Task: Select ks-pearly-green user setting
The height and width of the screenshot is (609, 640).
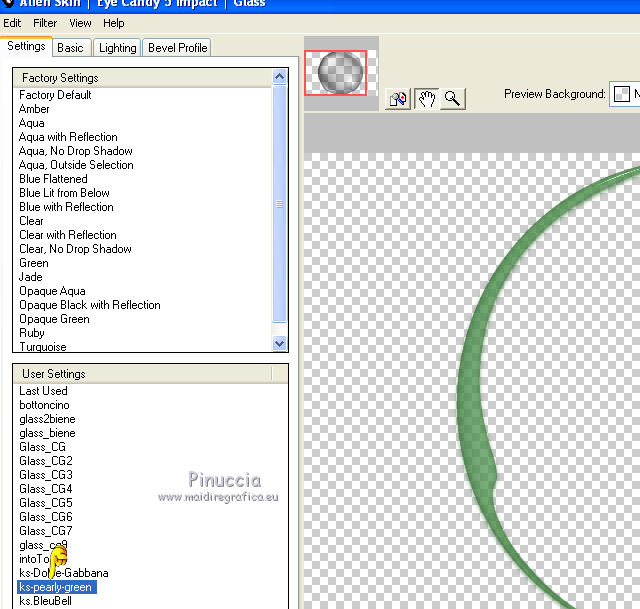Action: pyautogui.click(x=57, y=587)
